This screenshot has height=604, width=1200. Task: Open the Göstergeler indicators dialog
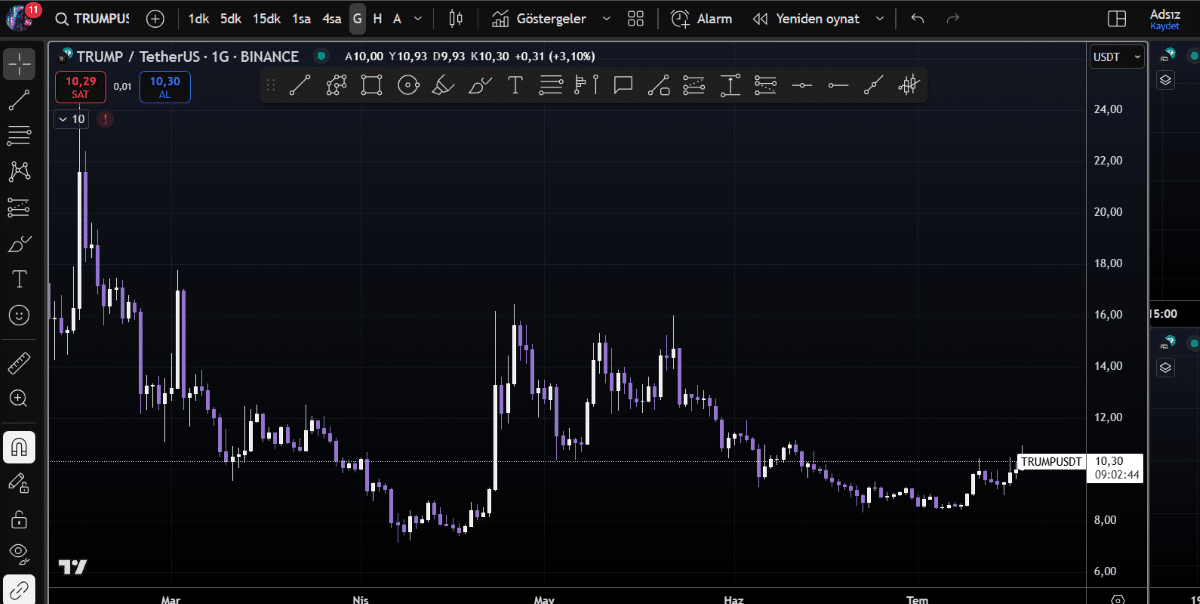(x=539, y=18)
